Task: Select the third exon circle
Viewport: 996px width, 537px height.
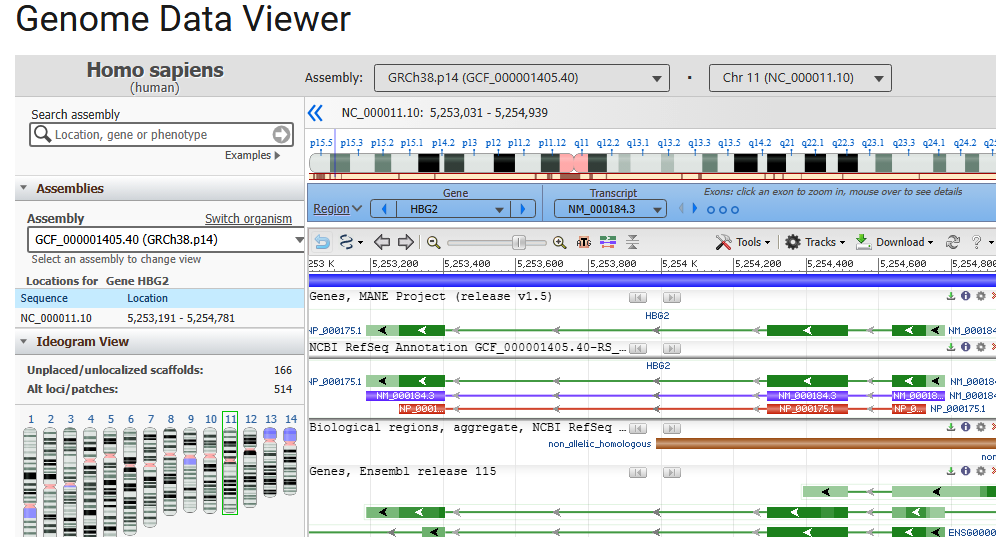Action: pyautogui.click(x=735, y=210)
